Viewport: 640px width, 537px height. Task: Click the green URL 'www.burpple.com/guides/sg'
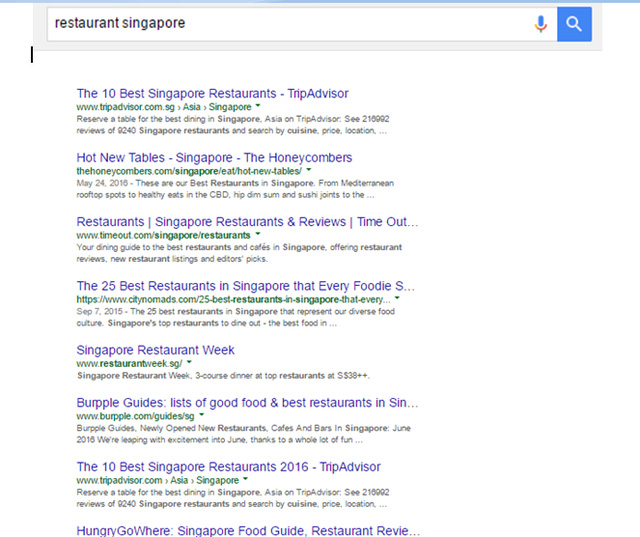(136, 416)
